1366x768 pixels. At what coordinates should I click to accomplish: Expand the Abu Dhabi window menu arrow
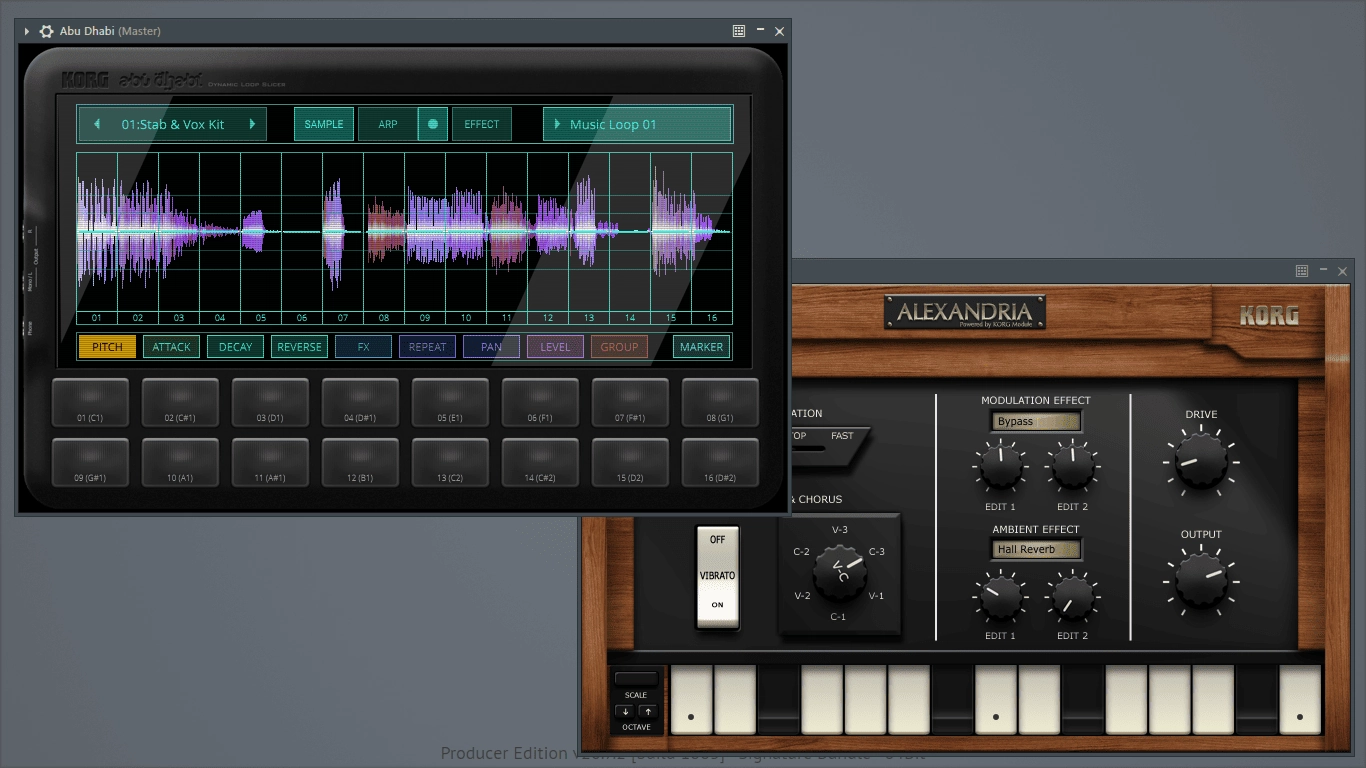[27, 31]
